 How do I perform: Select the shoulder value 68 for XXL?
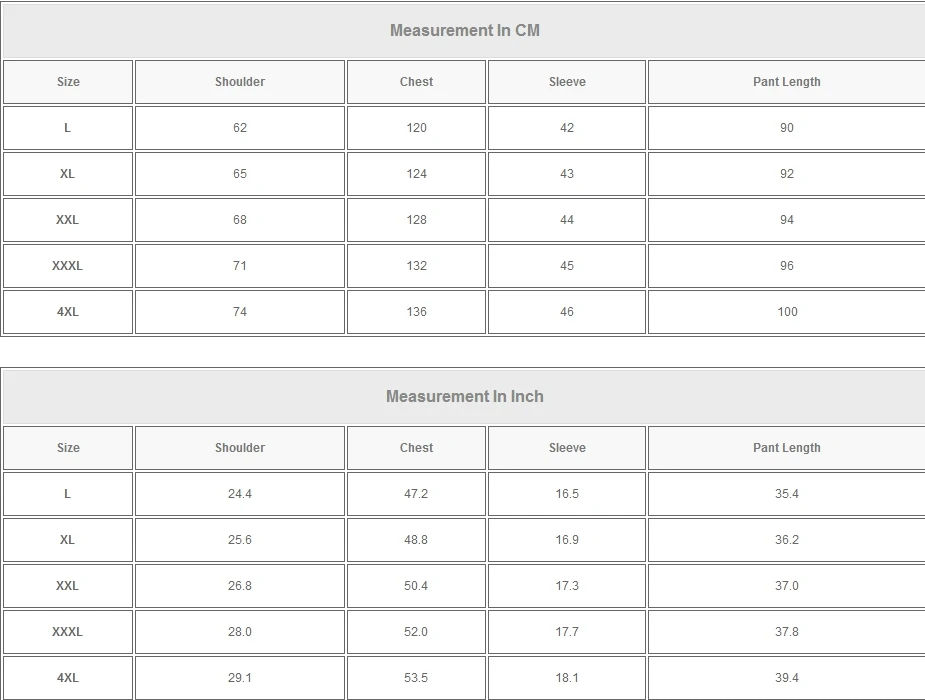pyautogui.click(x=240, y=220)
